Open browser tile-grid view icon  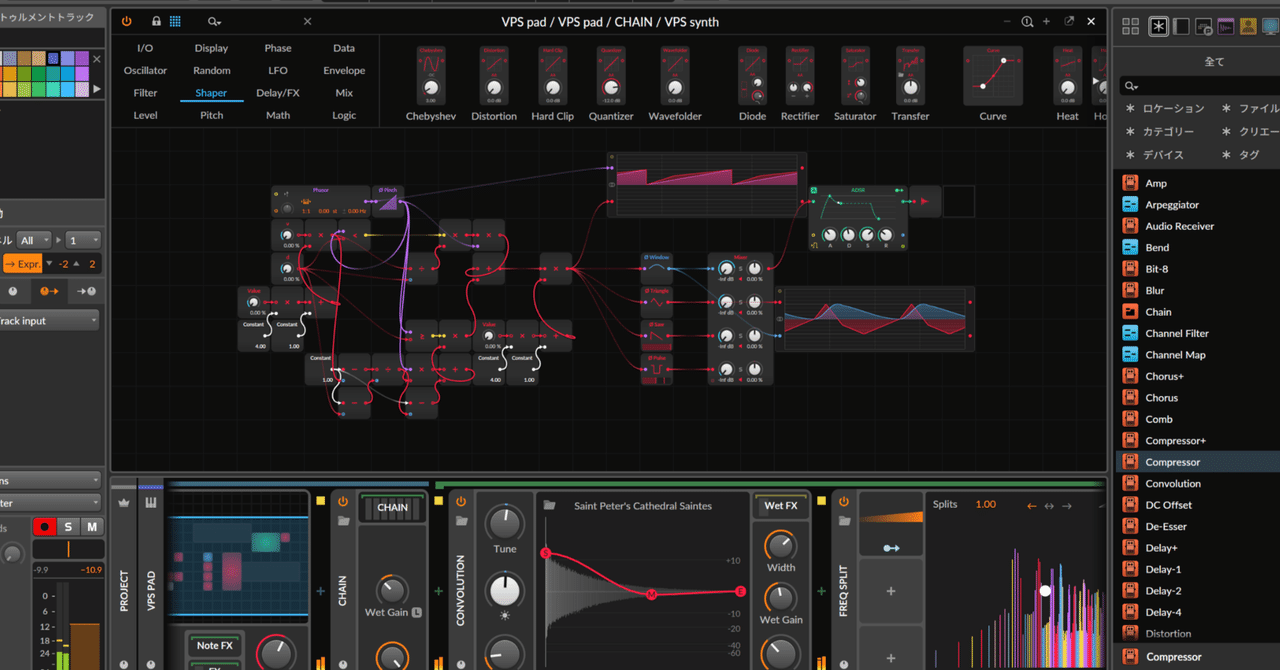point(1131,26)
